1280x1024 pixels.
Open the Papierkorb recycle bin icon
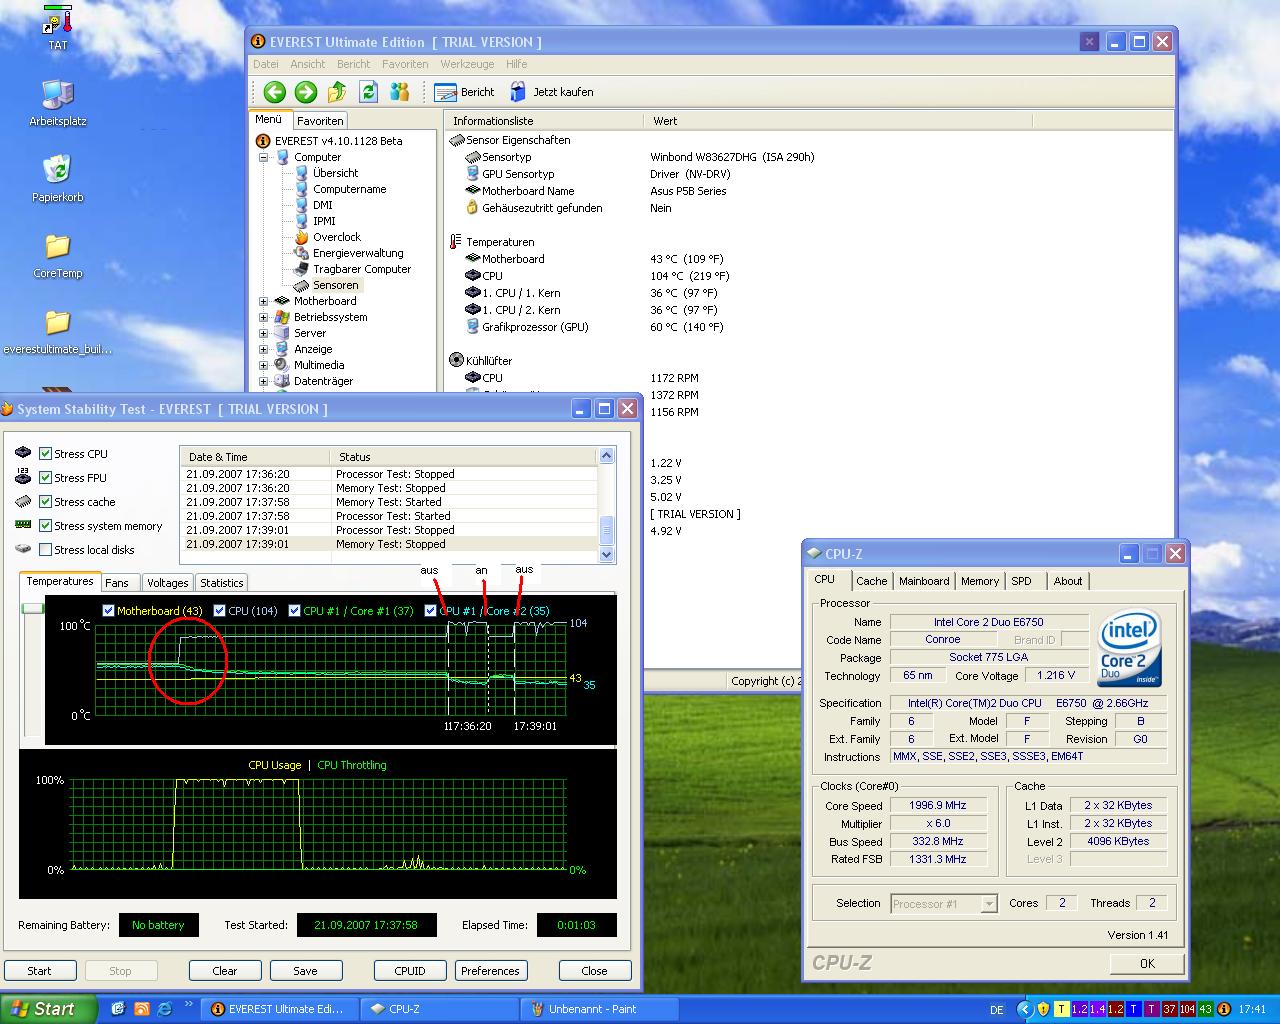58,179
